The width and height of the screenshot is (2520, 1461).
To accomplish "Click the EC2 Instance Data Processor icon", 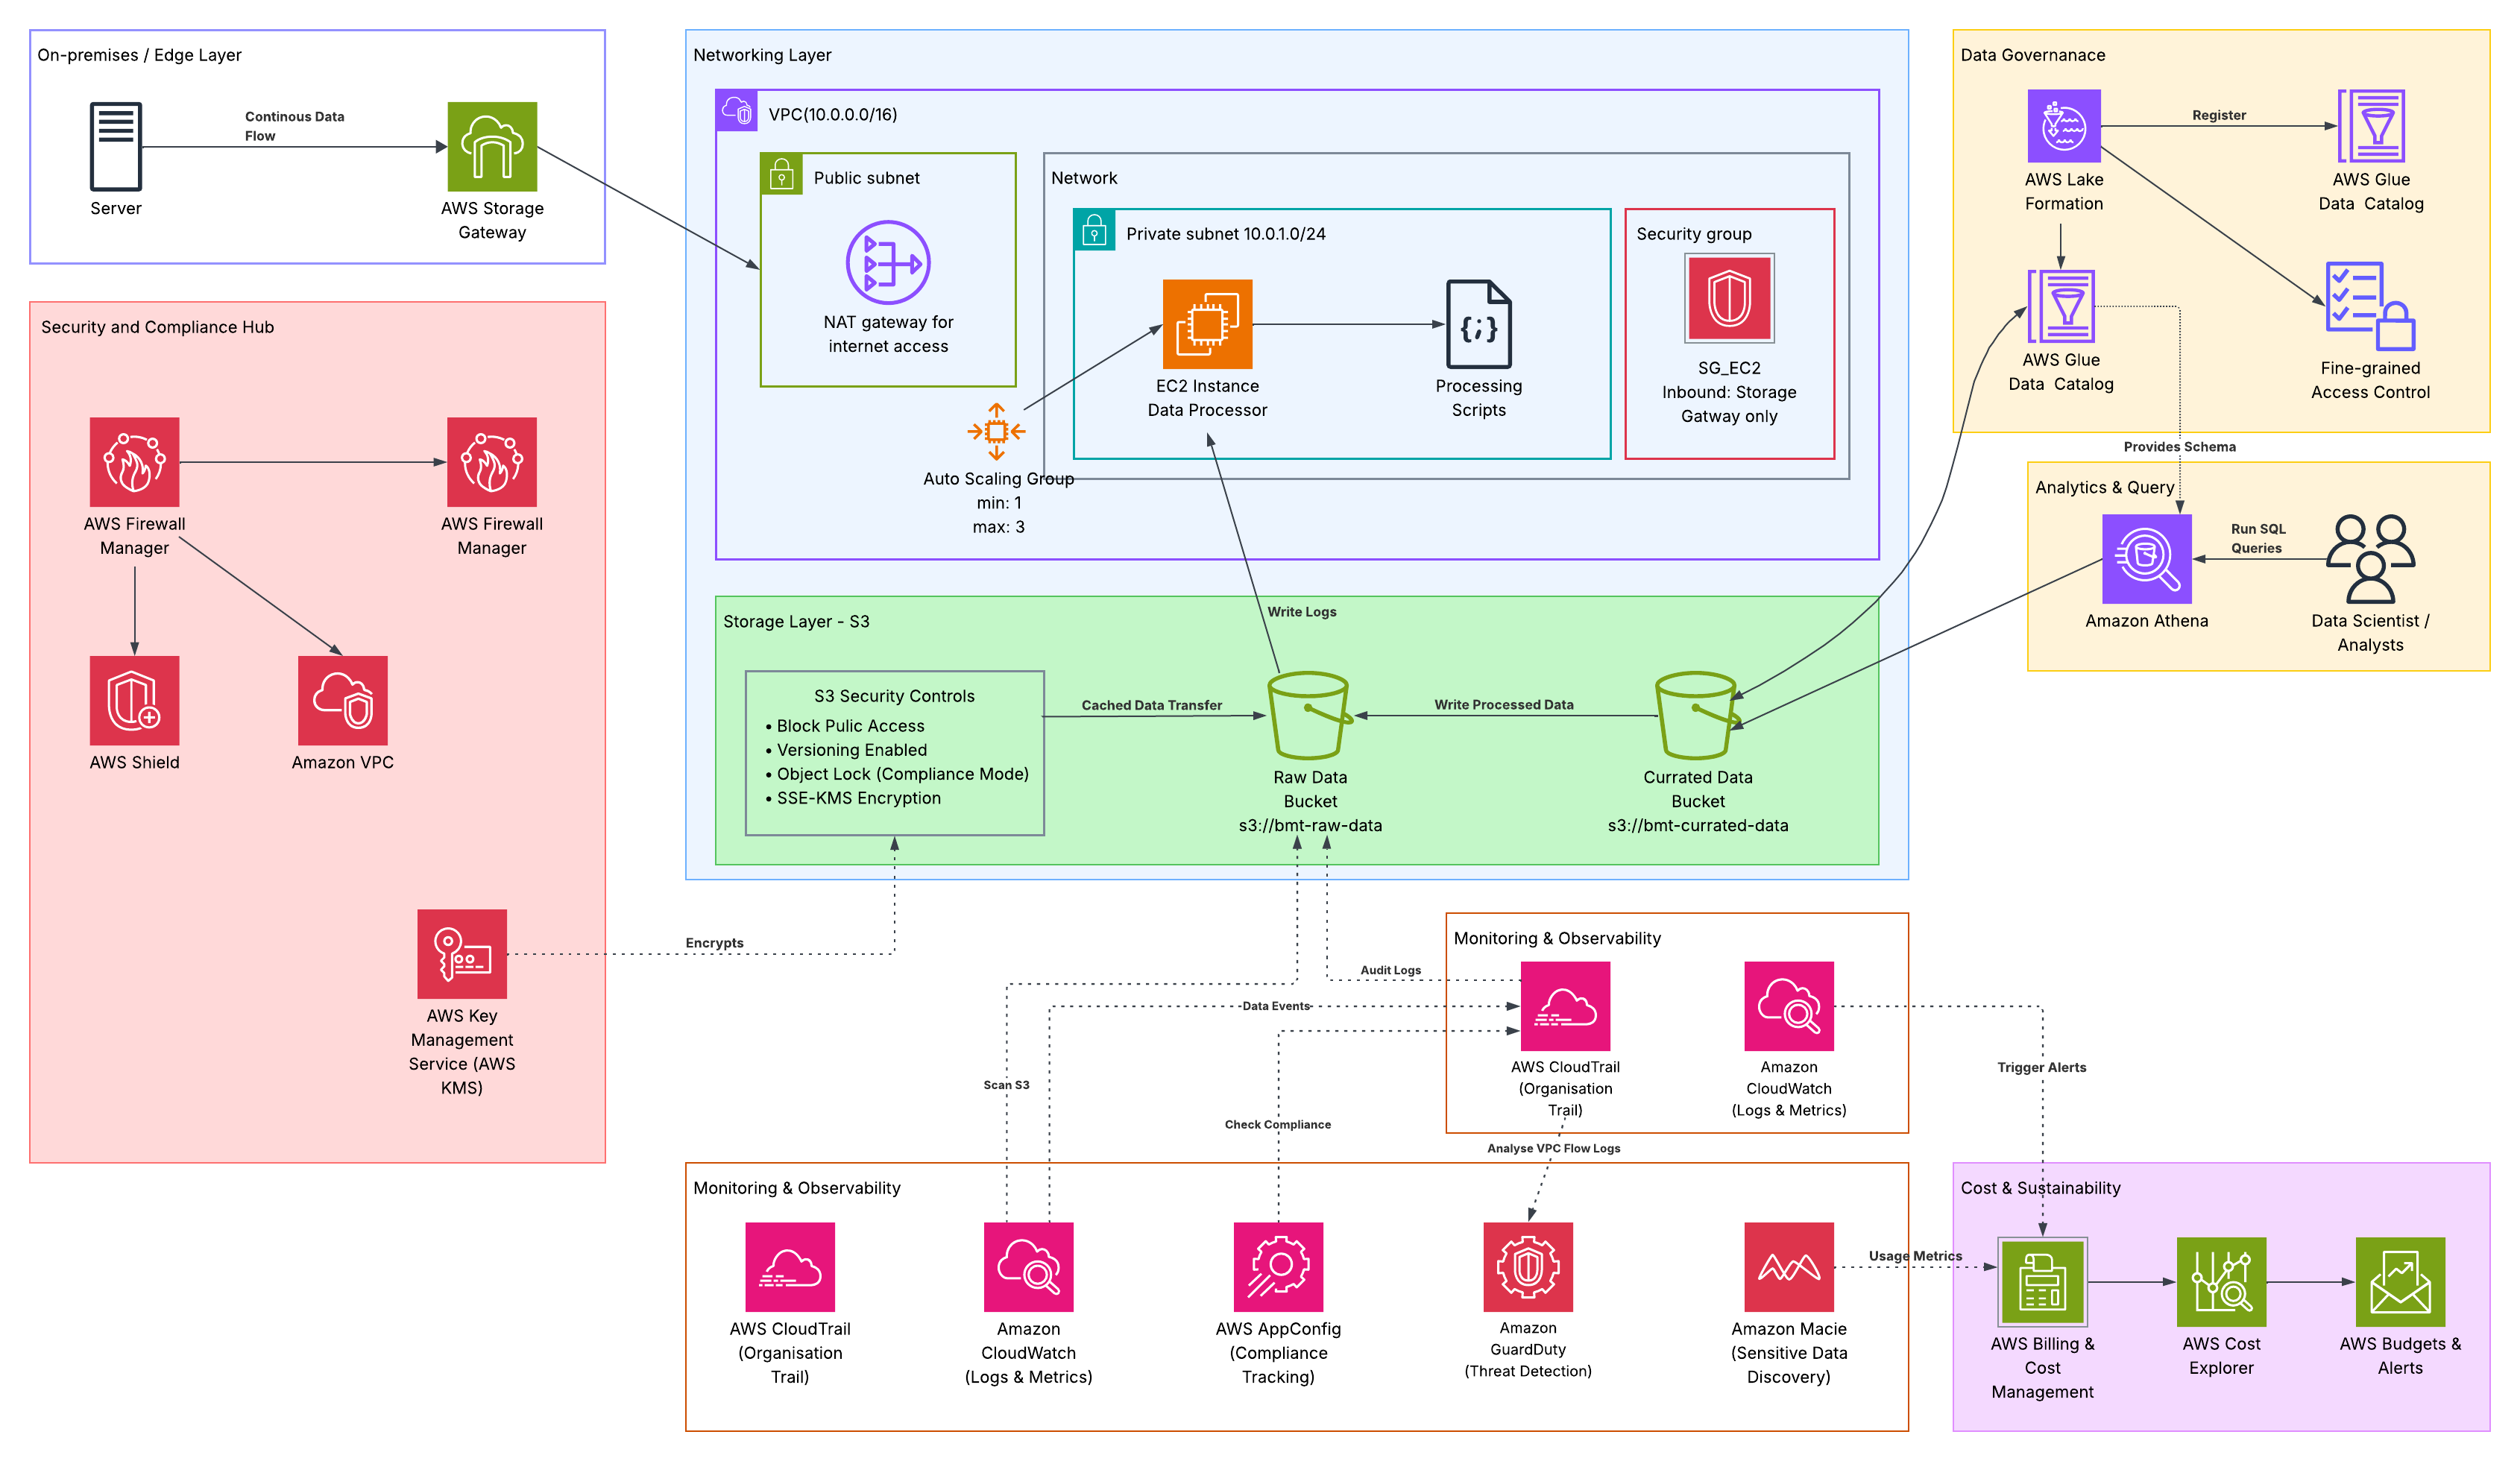I will pos(1207,325).
